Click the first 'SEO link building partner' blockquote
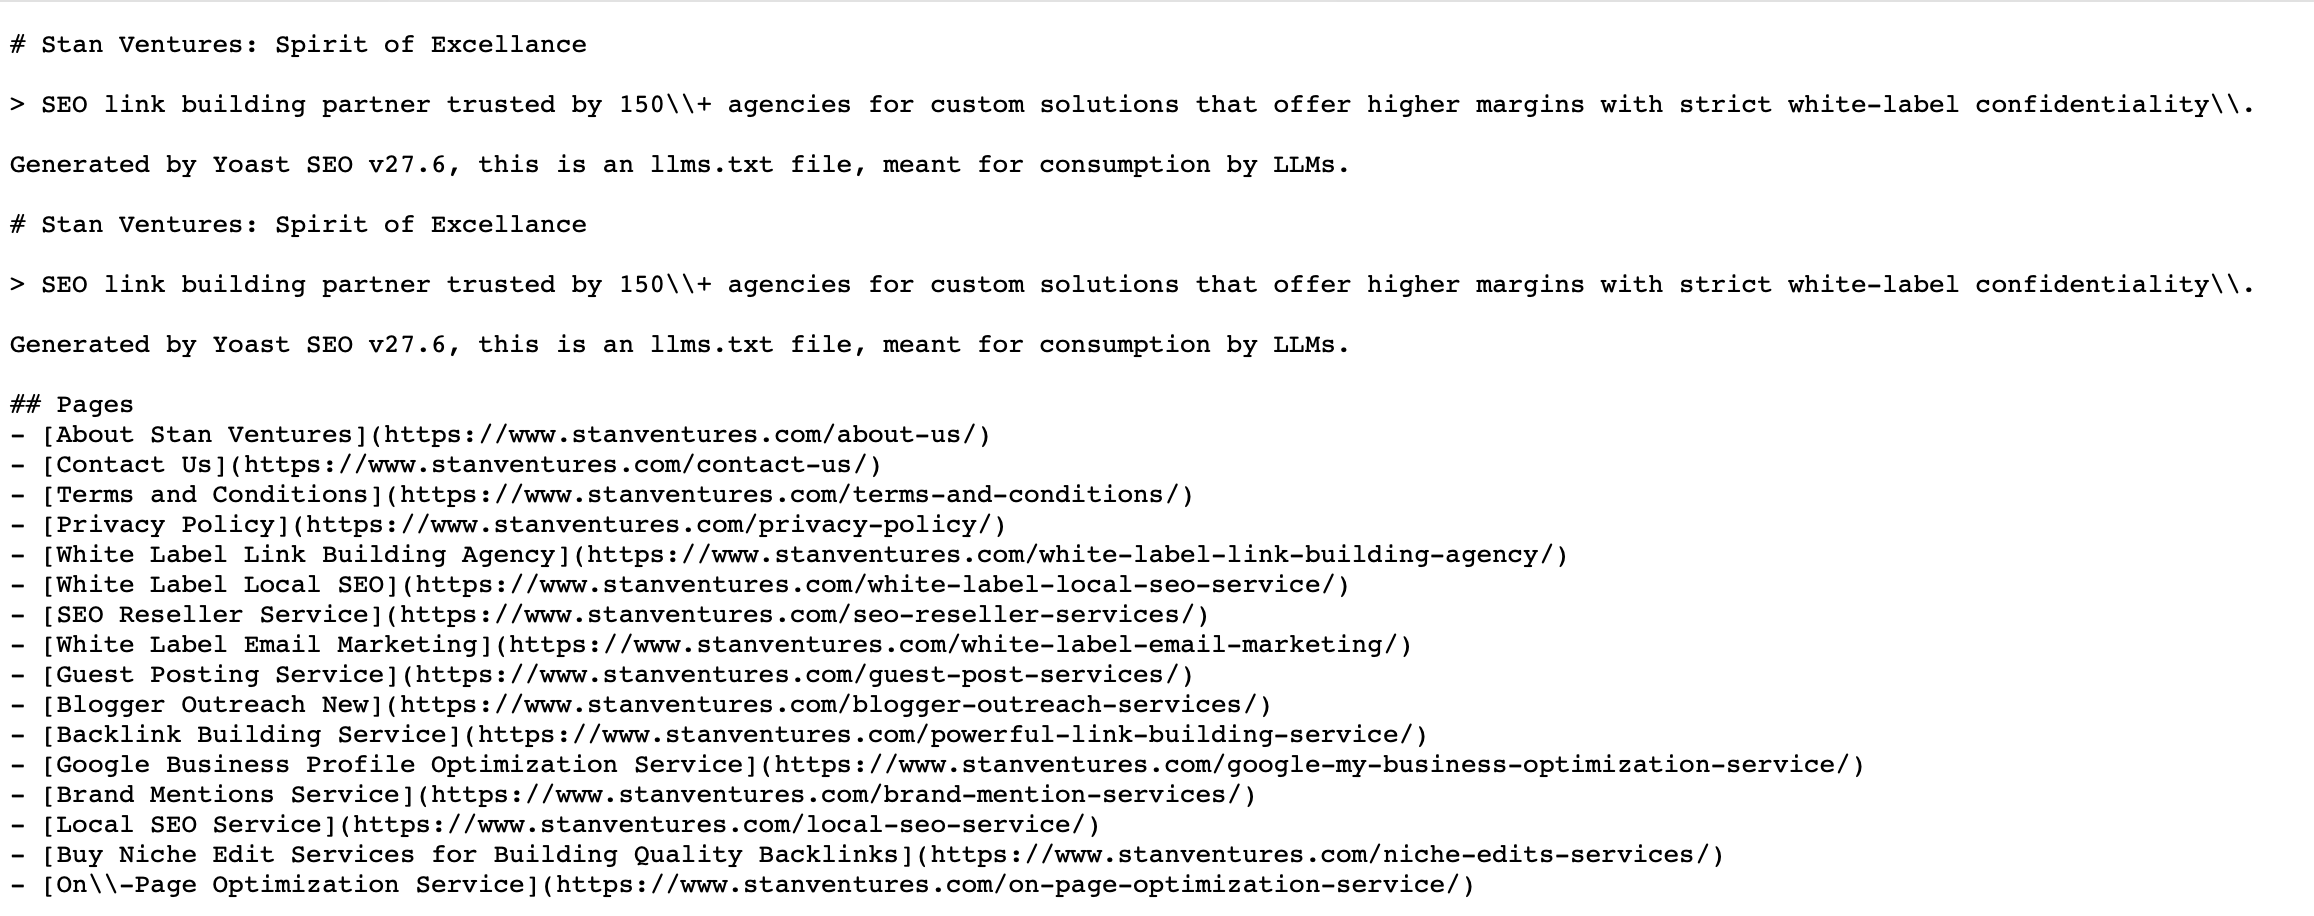Screen dimensions: 2314x916 click(1133, 105)
